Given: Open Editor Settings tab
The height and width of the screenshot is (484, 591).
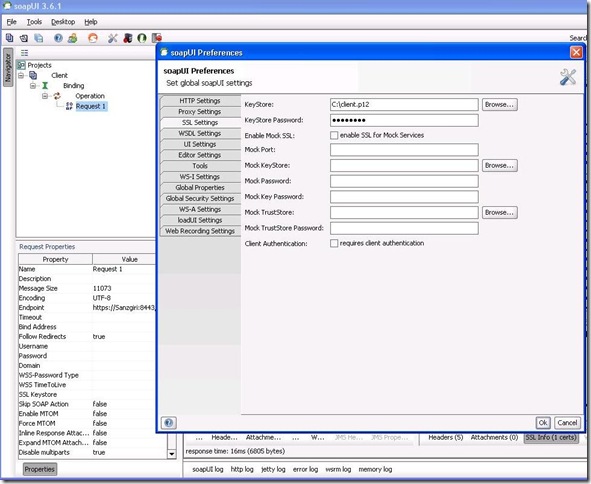Looking at the screenshot, I should click(x=200, y=155).
